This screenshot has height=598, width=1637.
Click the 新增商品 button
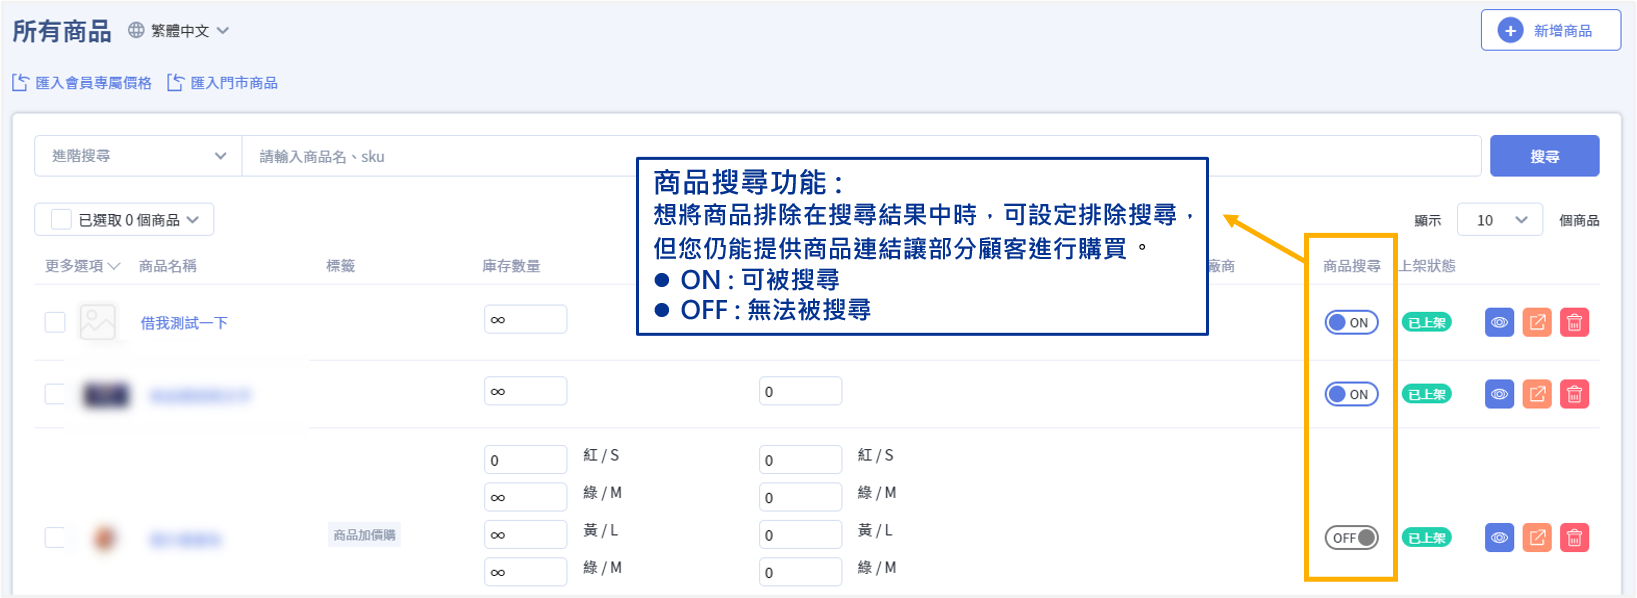click(1550, 31)
